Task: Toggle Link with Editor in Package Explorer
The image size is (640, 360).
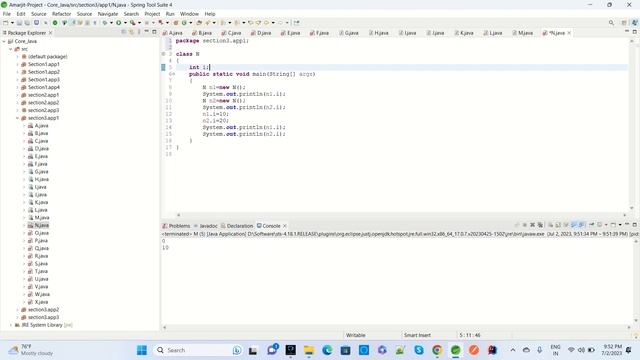Action: 131,32
